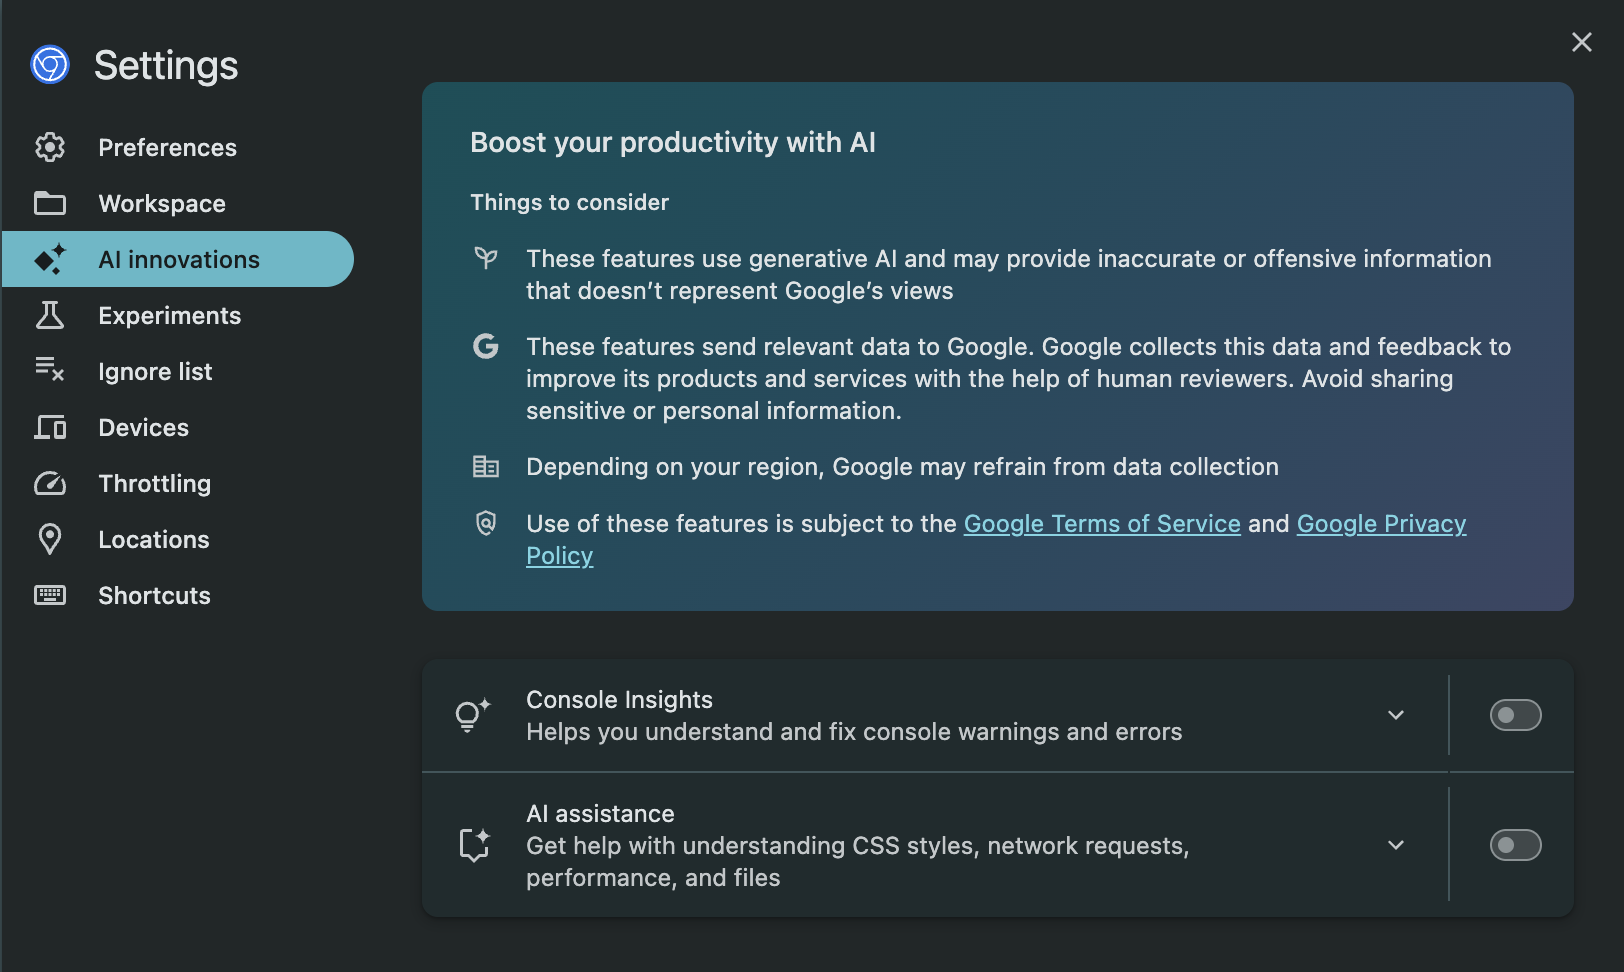The height and width of the screenshot is (972, 1624).
Task: Enable the Console Insights toggle
Action: click(1515, 715)
